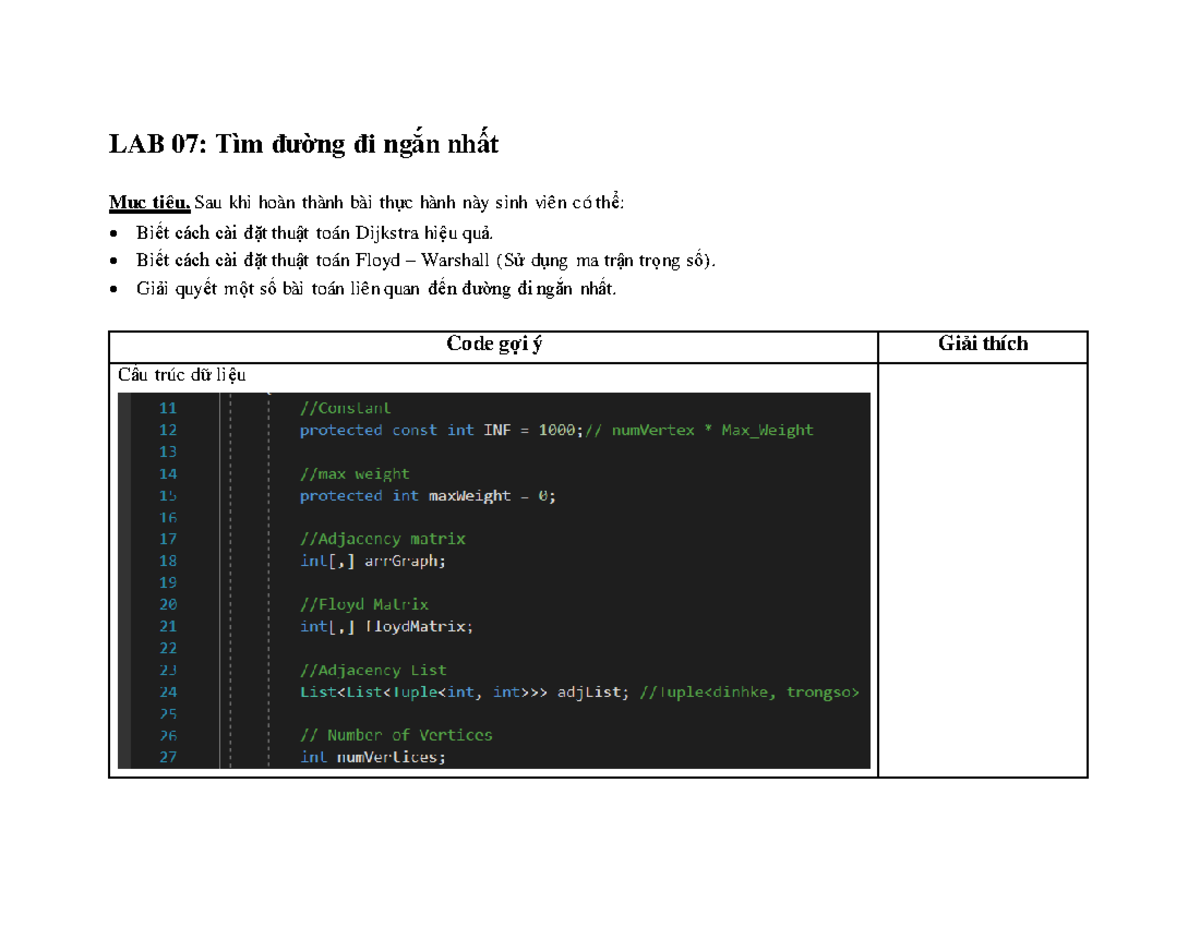The width and height of the screenshot is (1200, 927).
Task: Click the Code gợi ý column header
Action: click(494, 344)
